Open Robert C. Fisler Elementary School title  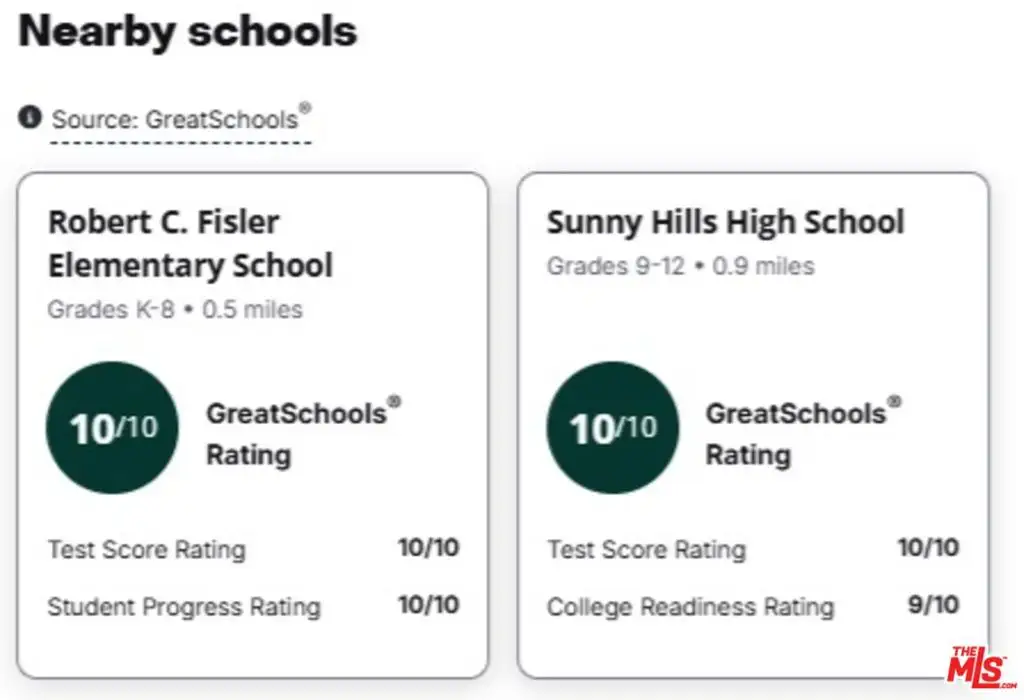191,244
